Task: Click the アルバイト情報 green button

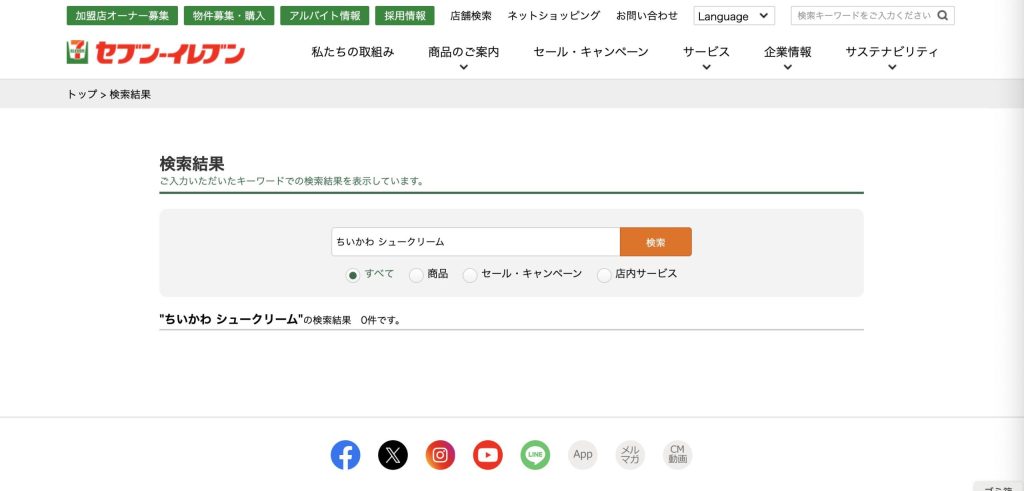Action: click(325, 16)
